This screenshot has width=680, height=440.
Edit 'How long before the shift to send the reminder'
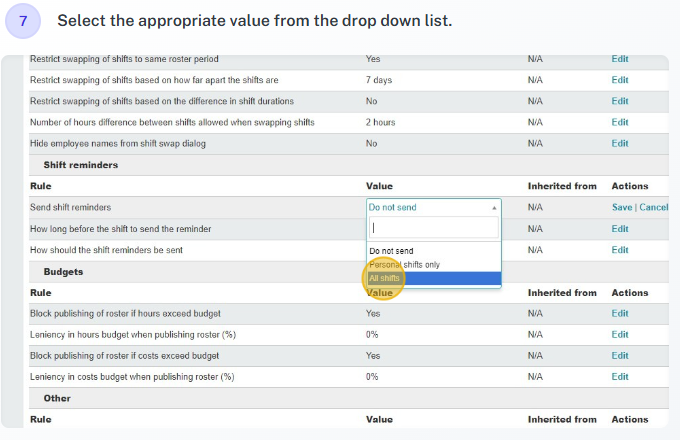point(620,229)
